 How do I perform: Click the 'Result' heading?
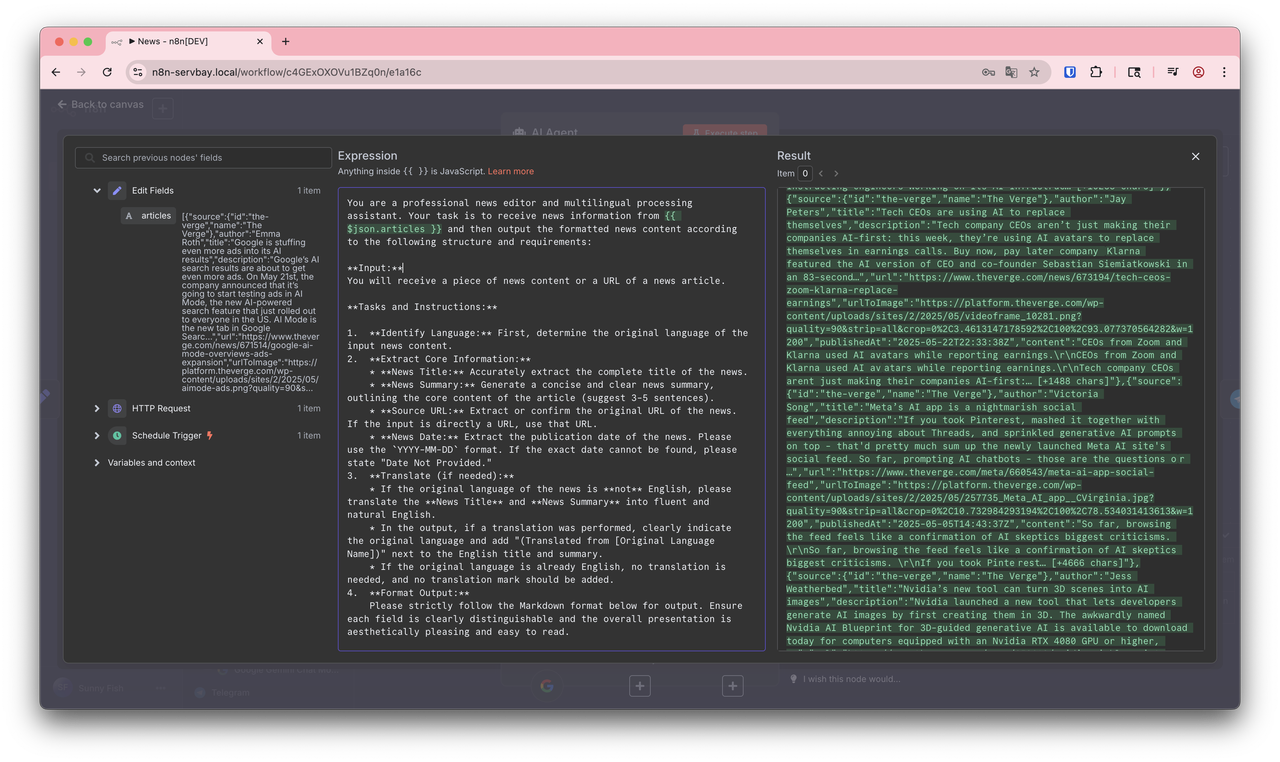tap(794, 155)
